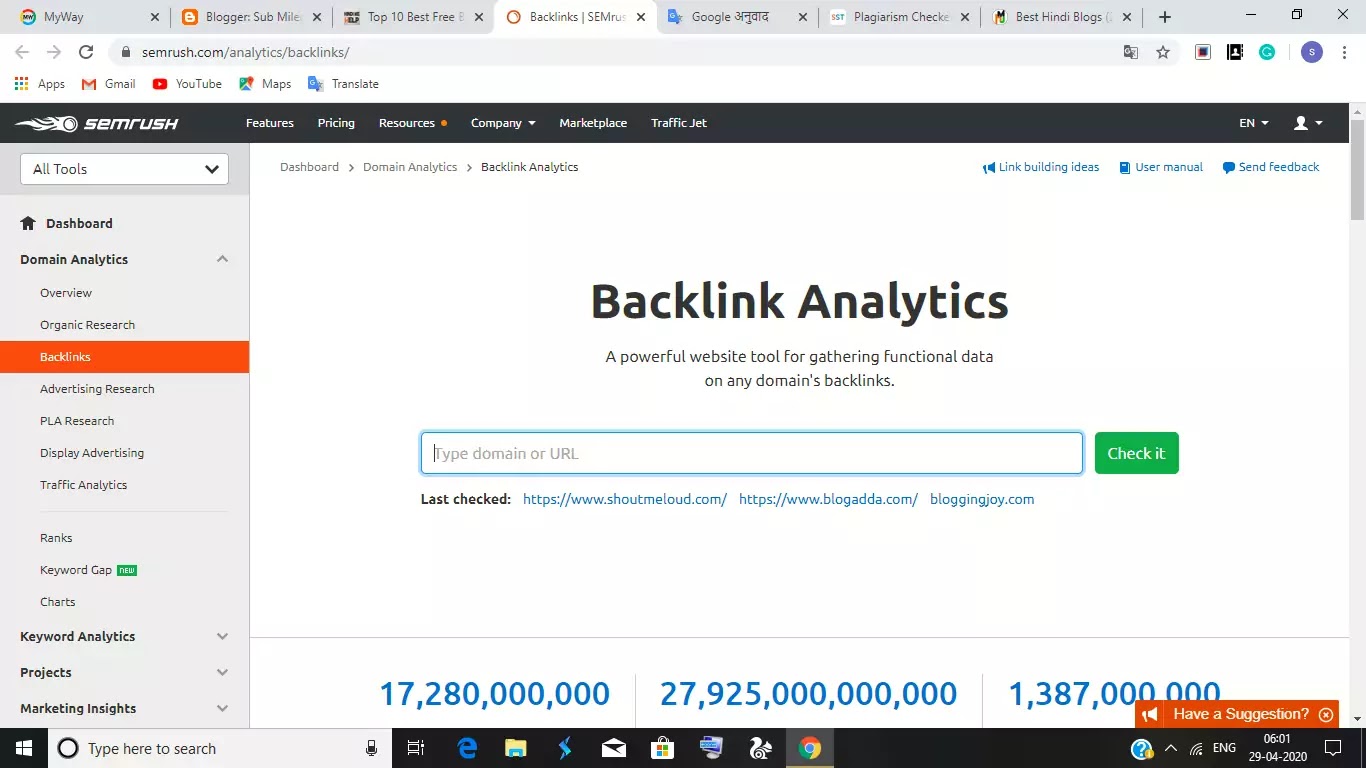The image size is (1366, 768).
Task: Click the browser address bar
Action: coord(620,52)
